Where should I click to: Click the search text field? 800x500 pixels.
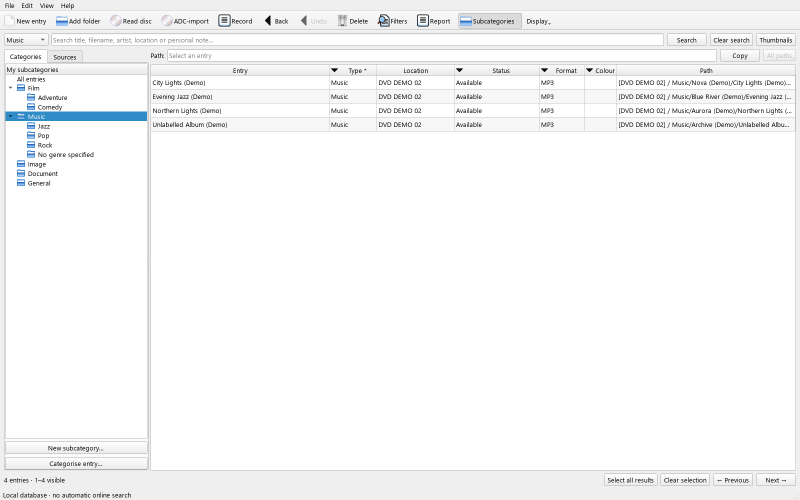click(357, 40)
